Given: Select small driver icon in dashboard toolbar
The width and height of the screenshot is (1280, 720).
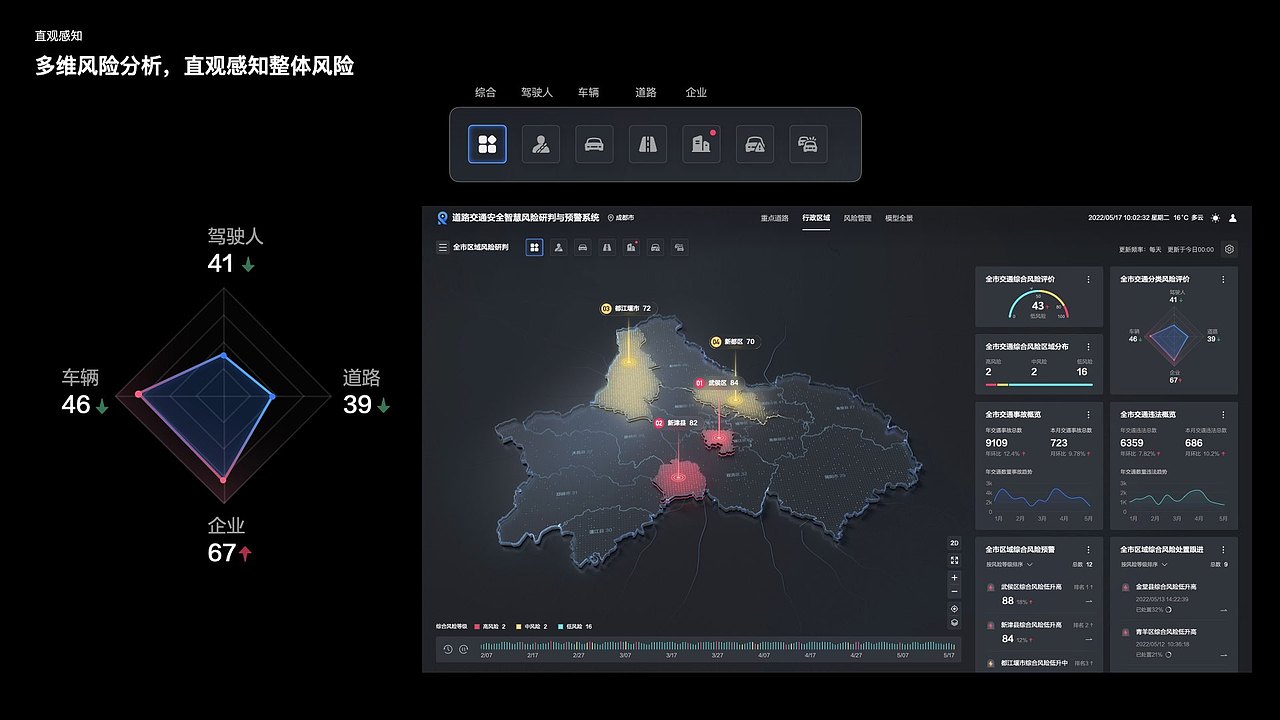Looking at the screenshot, I should coord(559,247).
